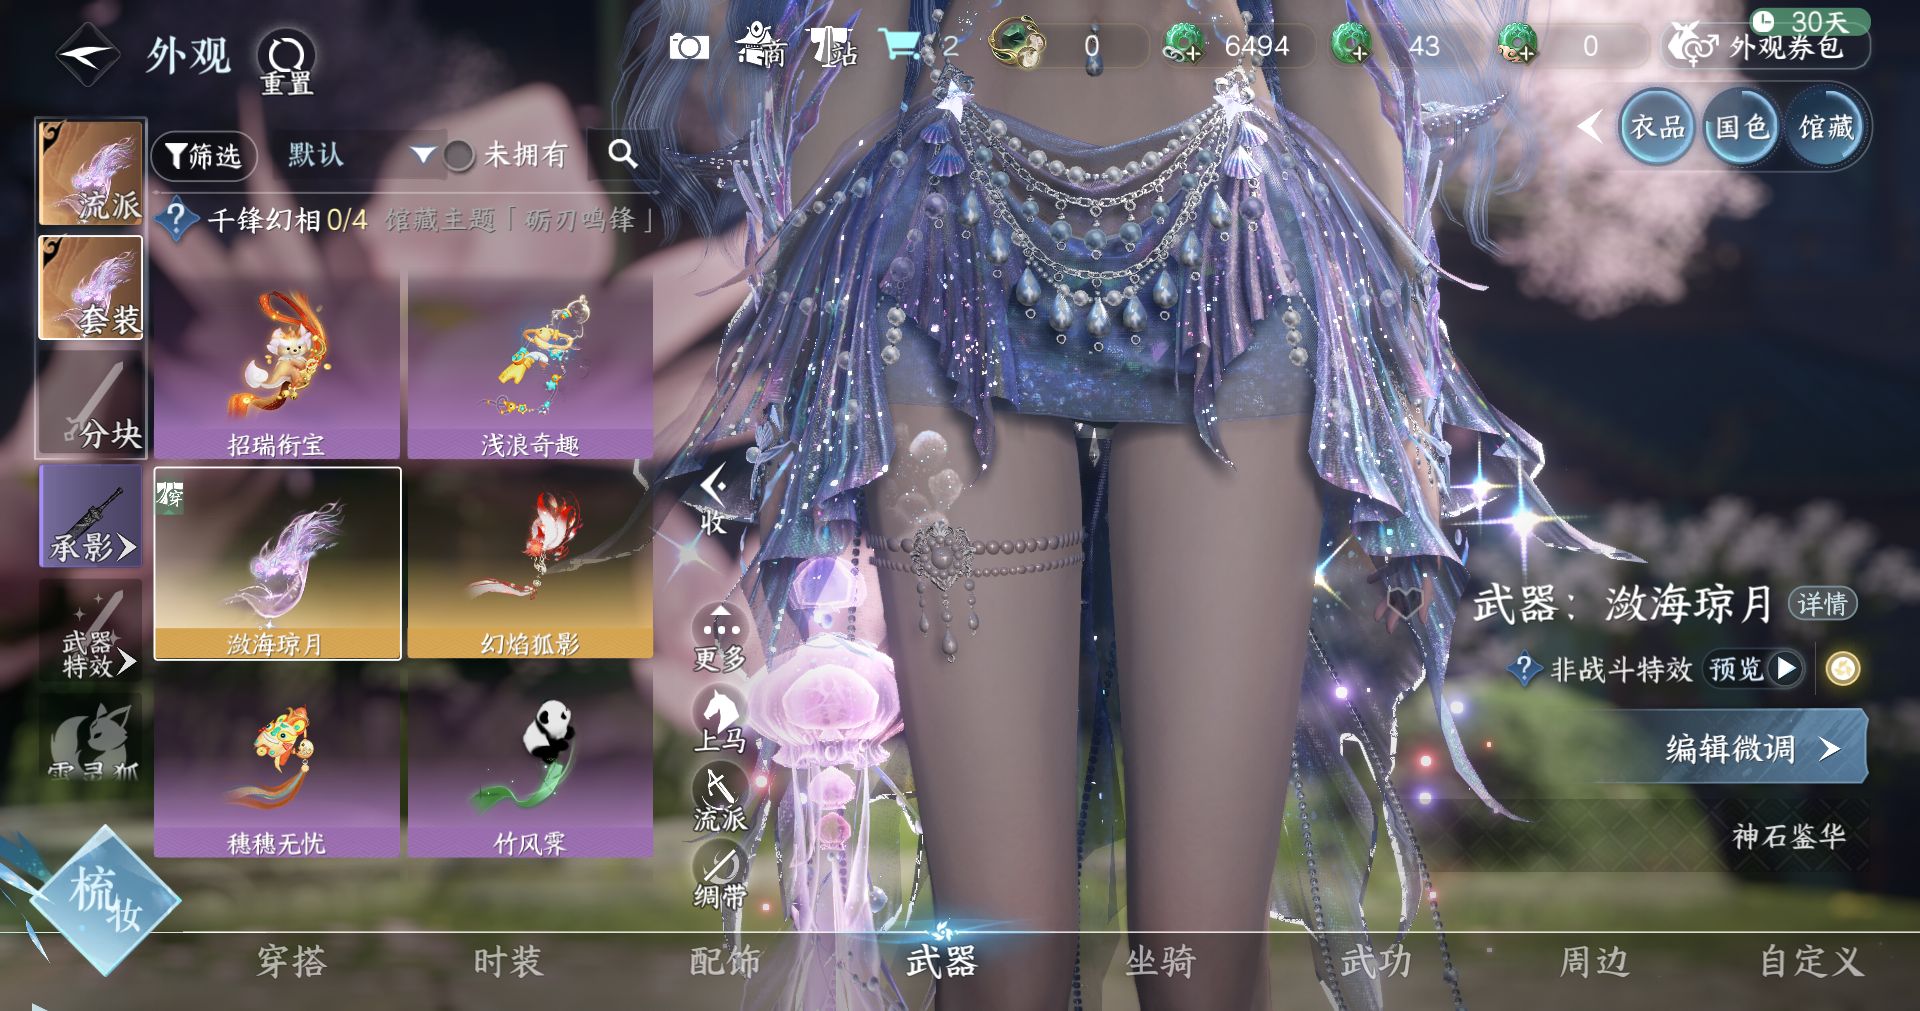Toggle the 上马 mount horse view

point(720,720)
